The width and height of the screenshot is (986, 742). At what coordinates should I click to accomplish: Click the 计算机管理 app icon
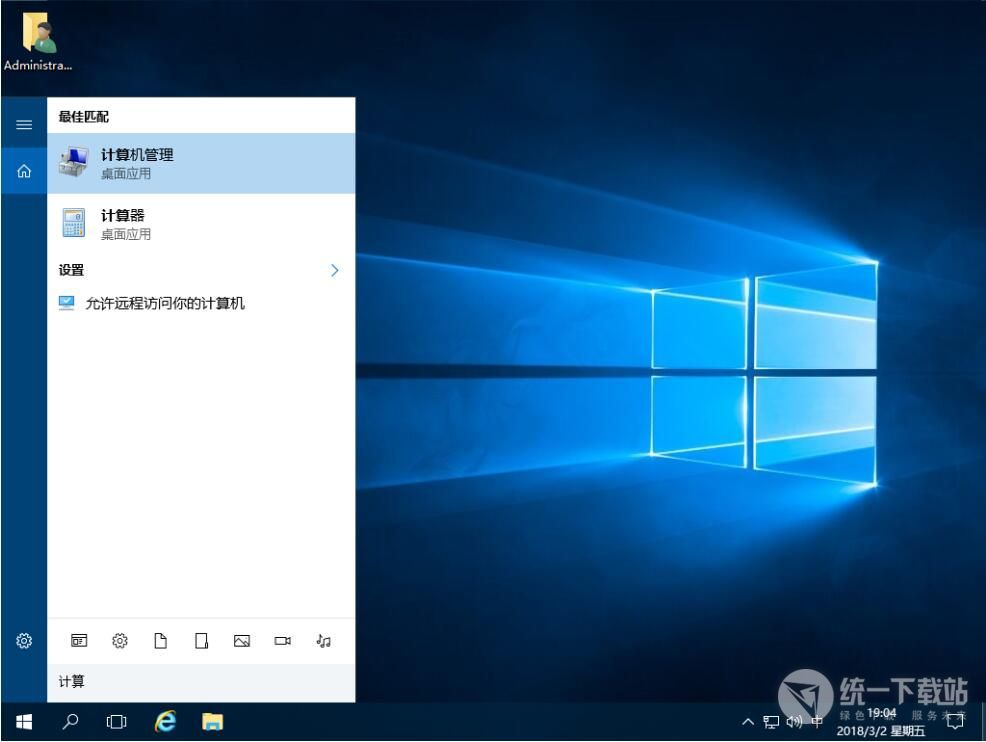coord(74,162)
